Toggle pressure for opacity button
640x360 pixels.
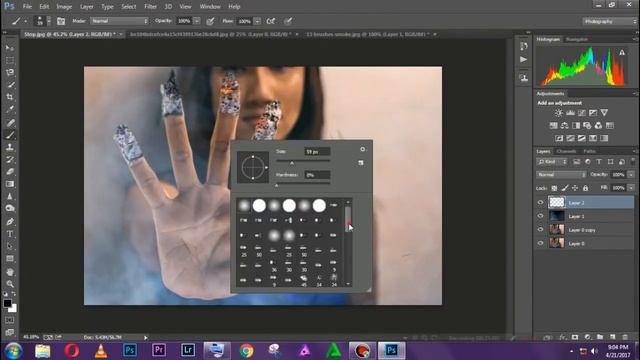[x=210, y=21]
